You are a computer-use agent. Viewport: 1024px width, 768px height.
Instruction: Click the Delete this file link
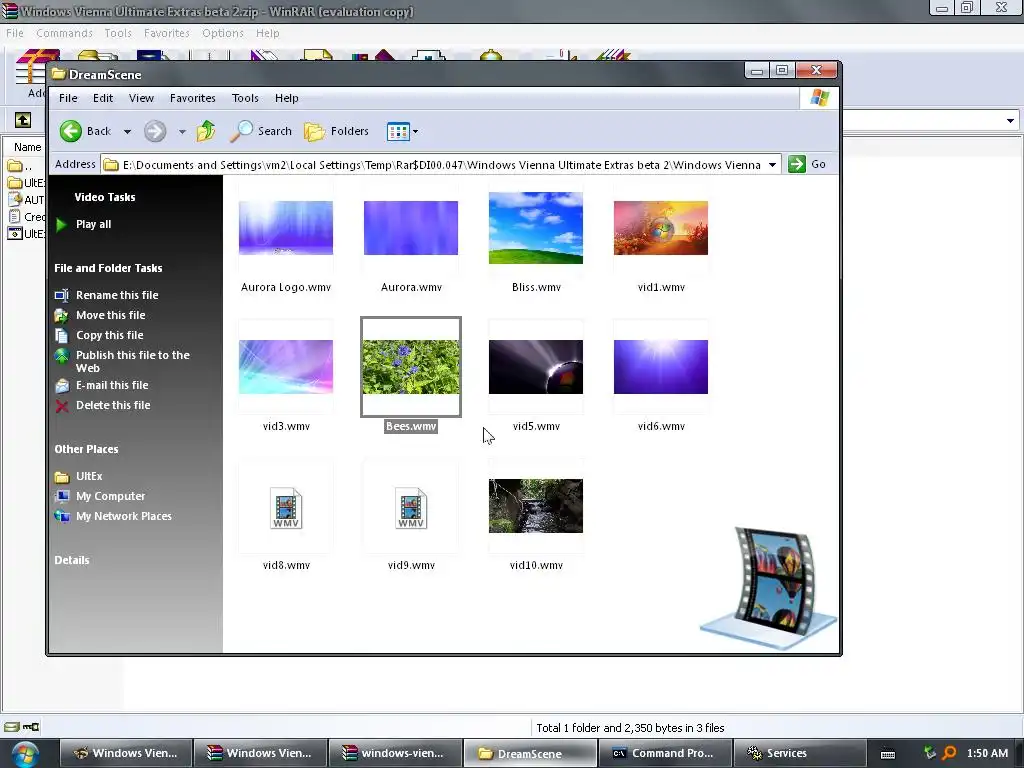pyautogui.click(x=113, y=406)
